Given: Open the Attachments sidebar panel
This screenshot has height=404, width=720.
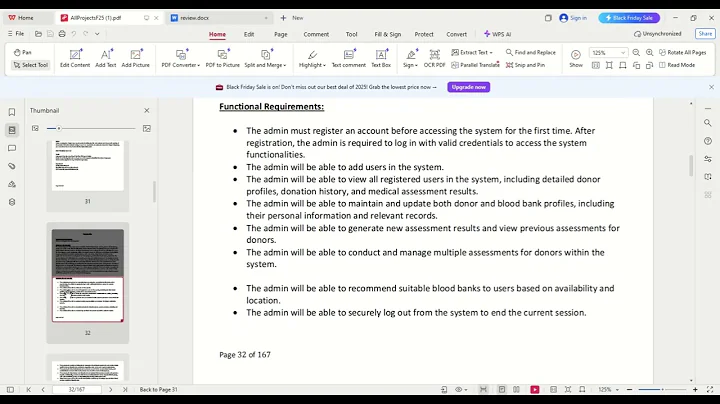Looking at the screenshot, I should pos(12,166).
